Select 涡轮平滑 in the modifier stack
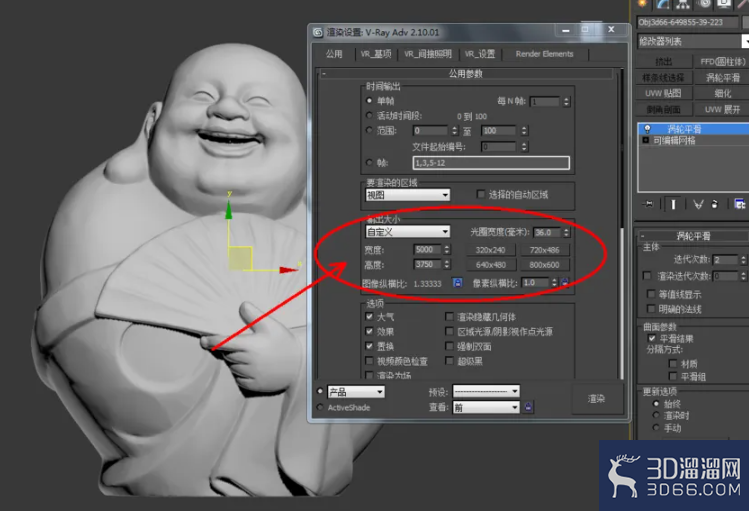 tap(693, 129)
